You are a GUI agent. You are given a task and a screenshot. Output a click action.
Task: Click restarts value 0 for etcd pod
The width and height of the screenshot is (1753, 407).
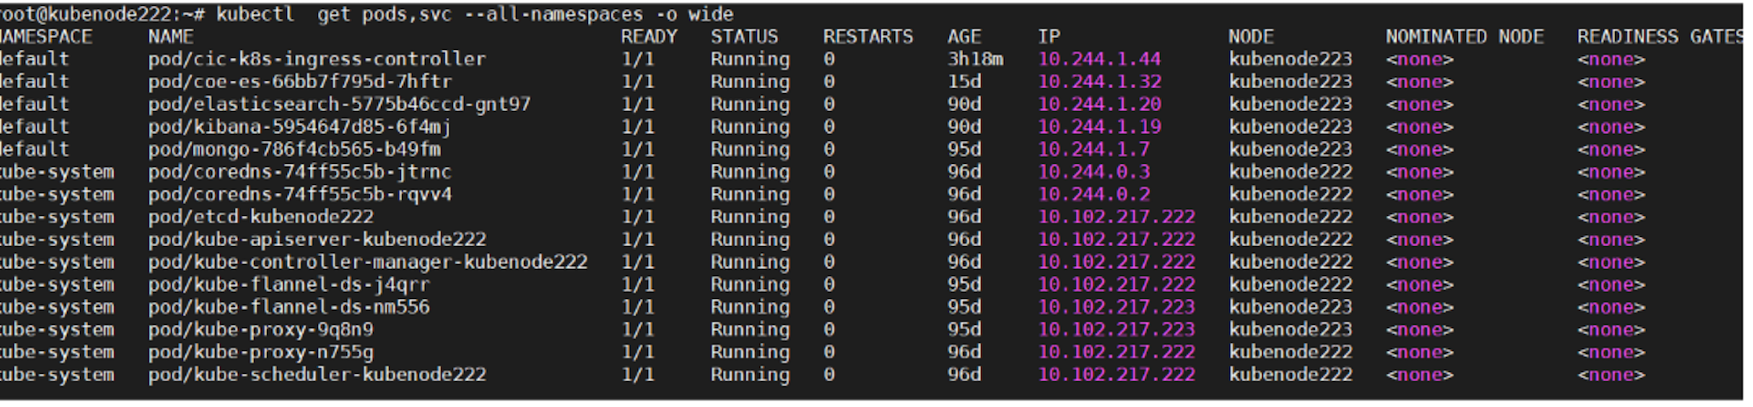pos(829,217)
